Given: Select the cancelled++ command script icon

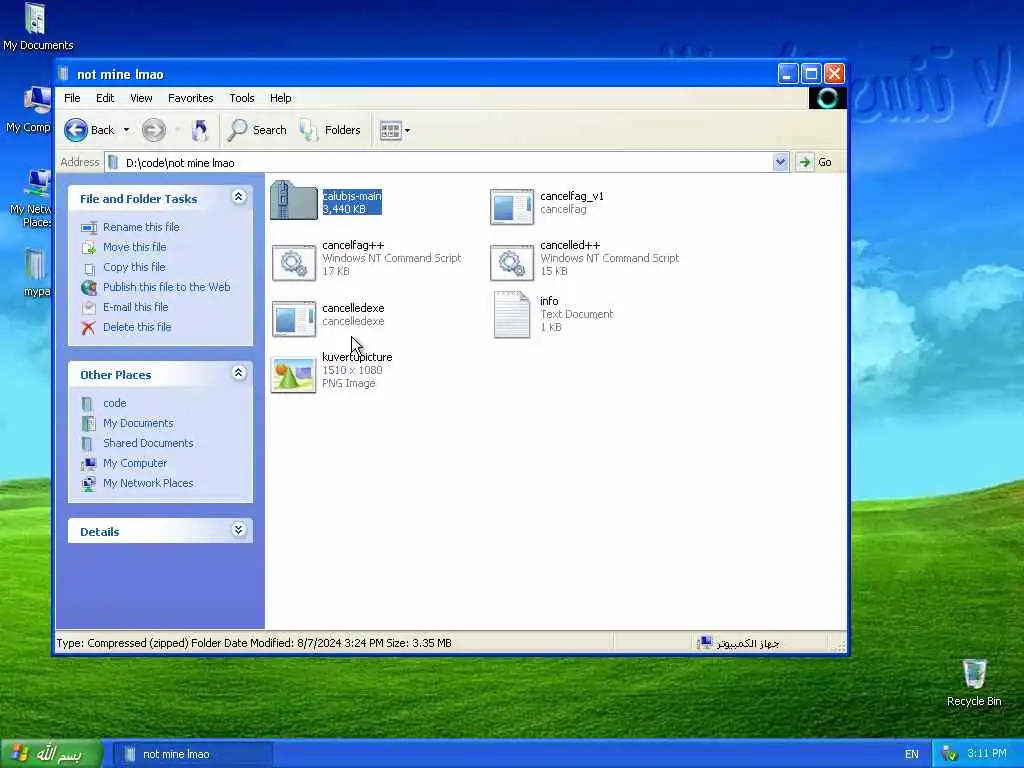Looking at the screenshot, I should pyautogui.click(x=512, y=263).
